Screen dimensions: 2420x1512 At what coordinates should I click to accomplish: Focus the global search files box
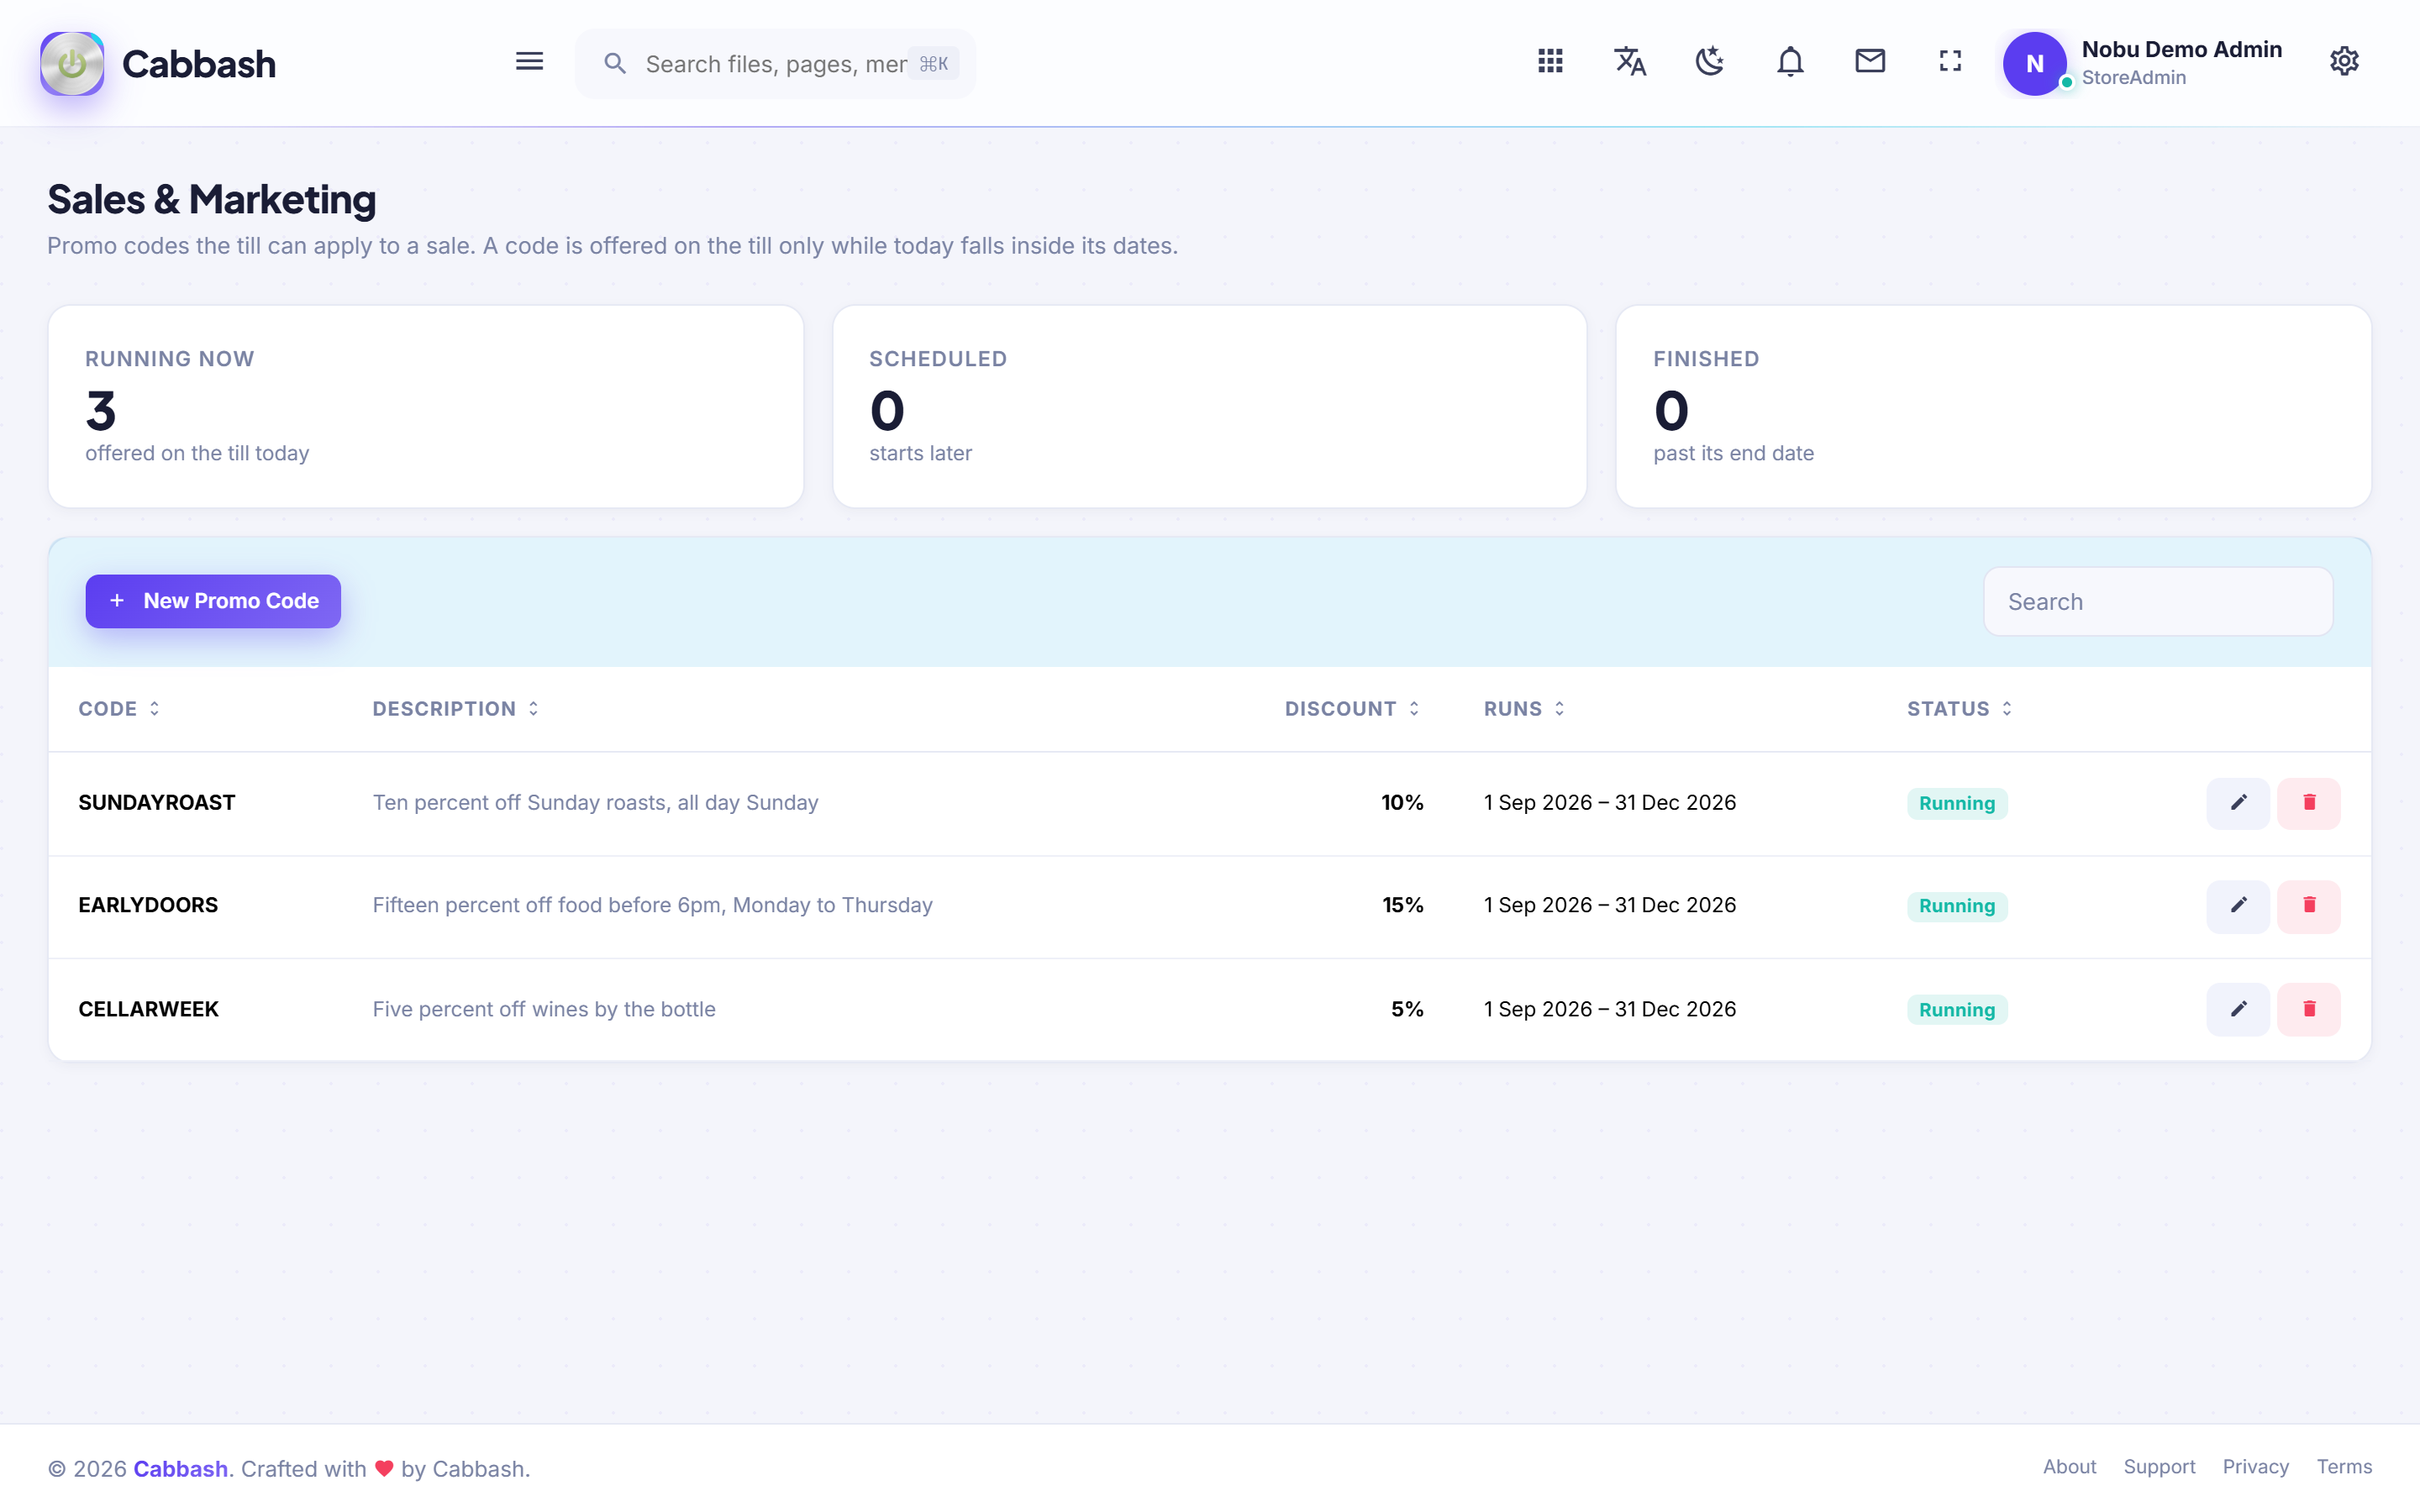tap(775, 64)
